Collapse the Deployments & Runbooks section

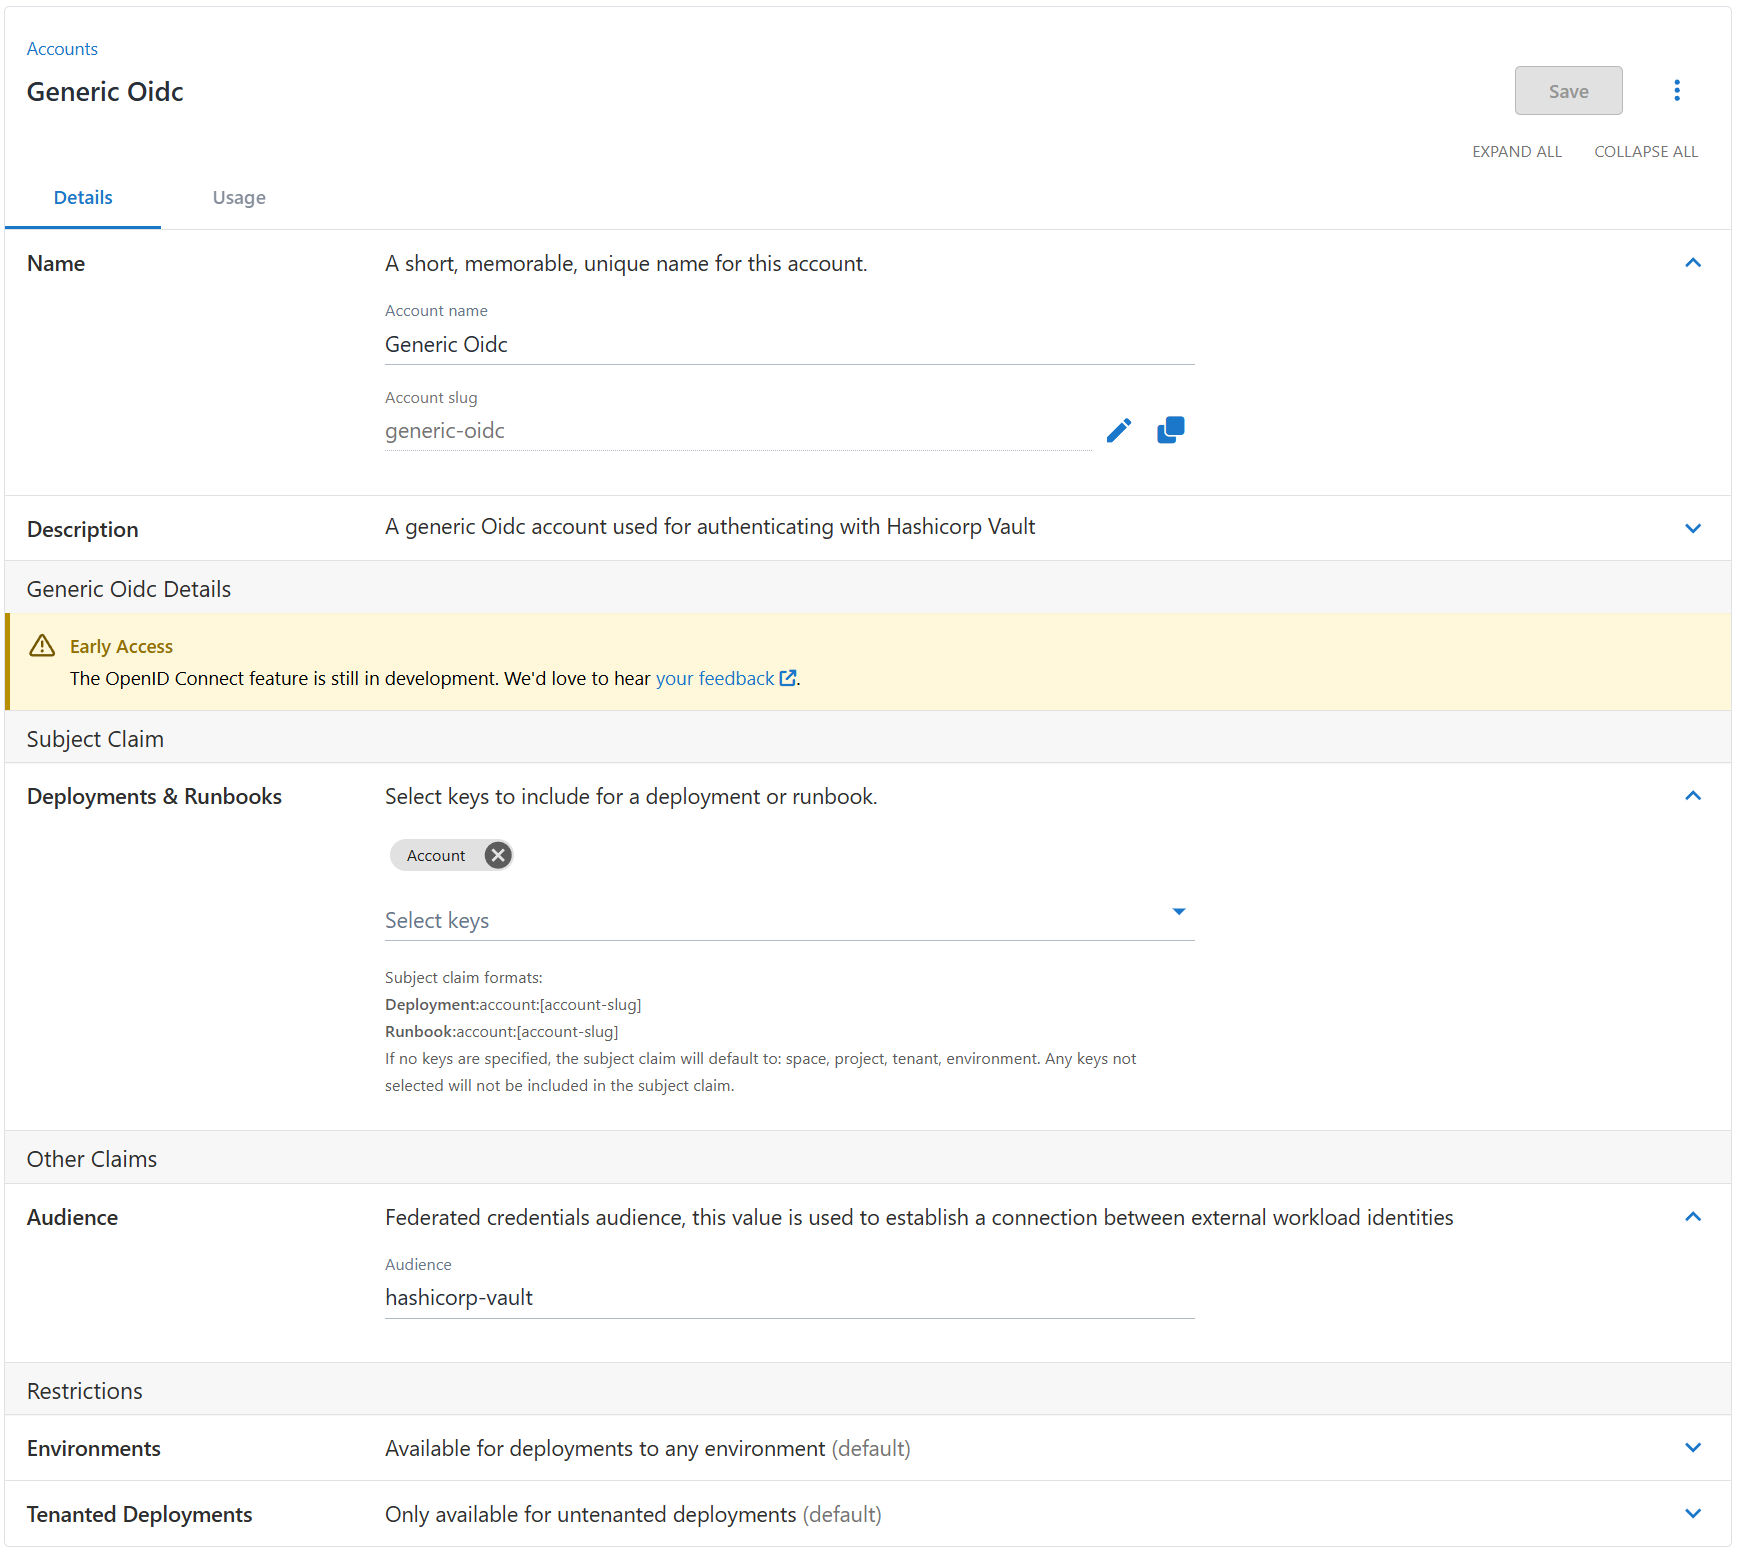click(x=1693, y=796)
